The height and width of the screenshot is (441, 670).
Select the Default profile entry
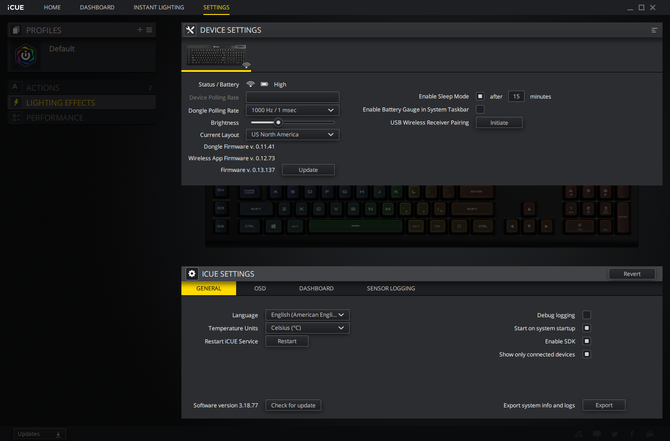[82, 56]
